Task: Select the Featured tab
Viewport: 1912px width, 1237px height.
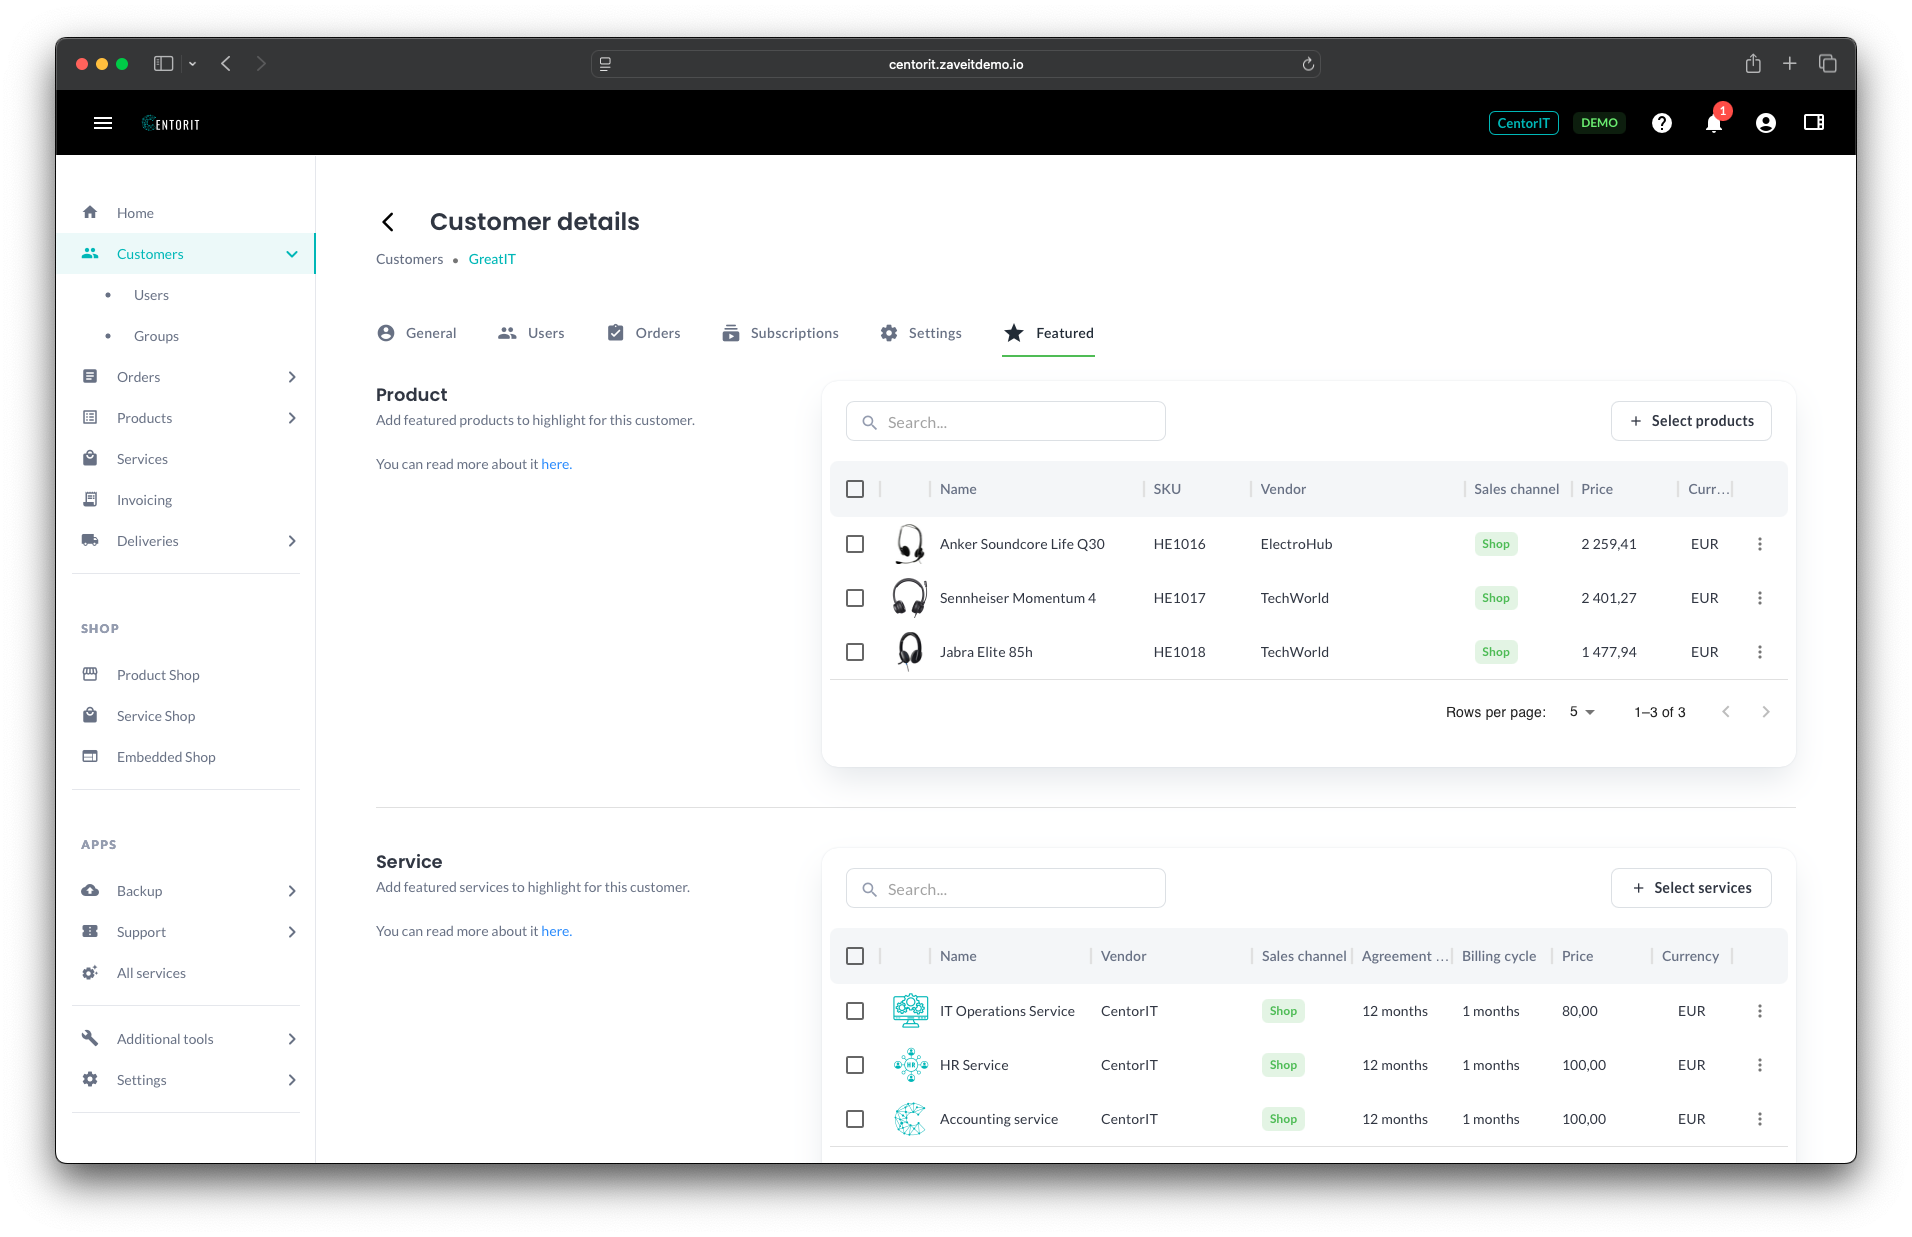Action: (1048, 333)
